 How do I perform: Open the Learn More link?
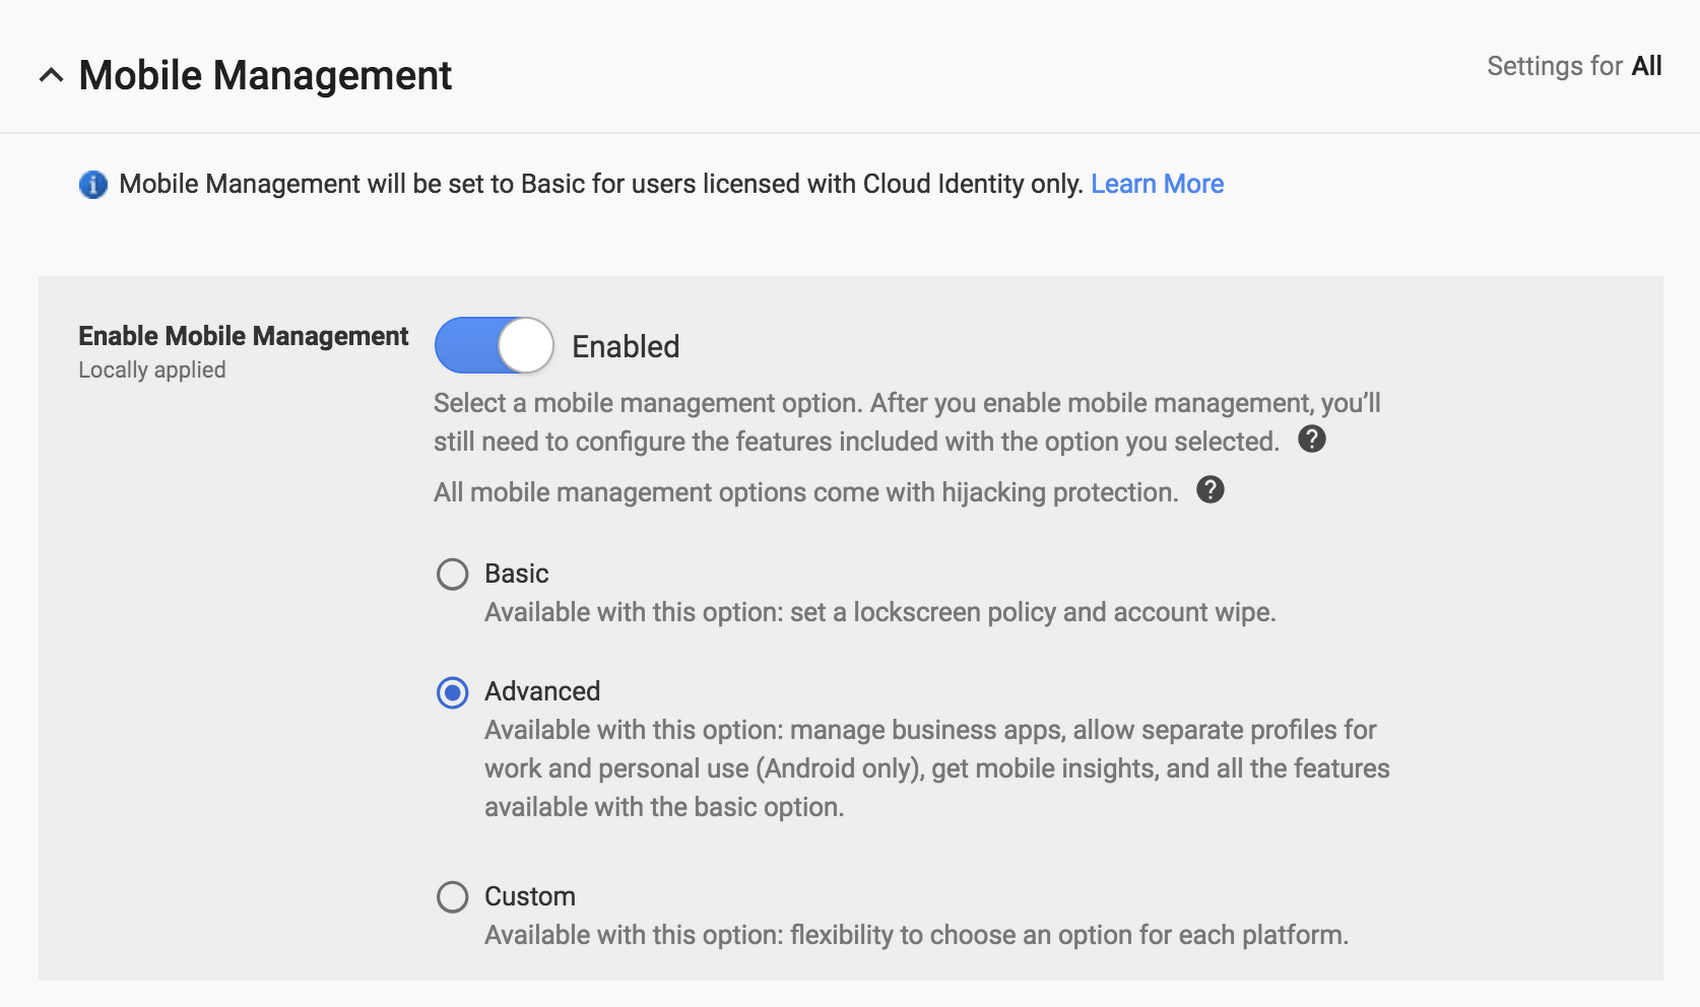click(x=1157, y=184)
